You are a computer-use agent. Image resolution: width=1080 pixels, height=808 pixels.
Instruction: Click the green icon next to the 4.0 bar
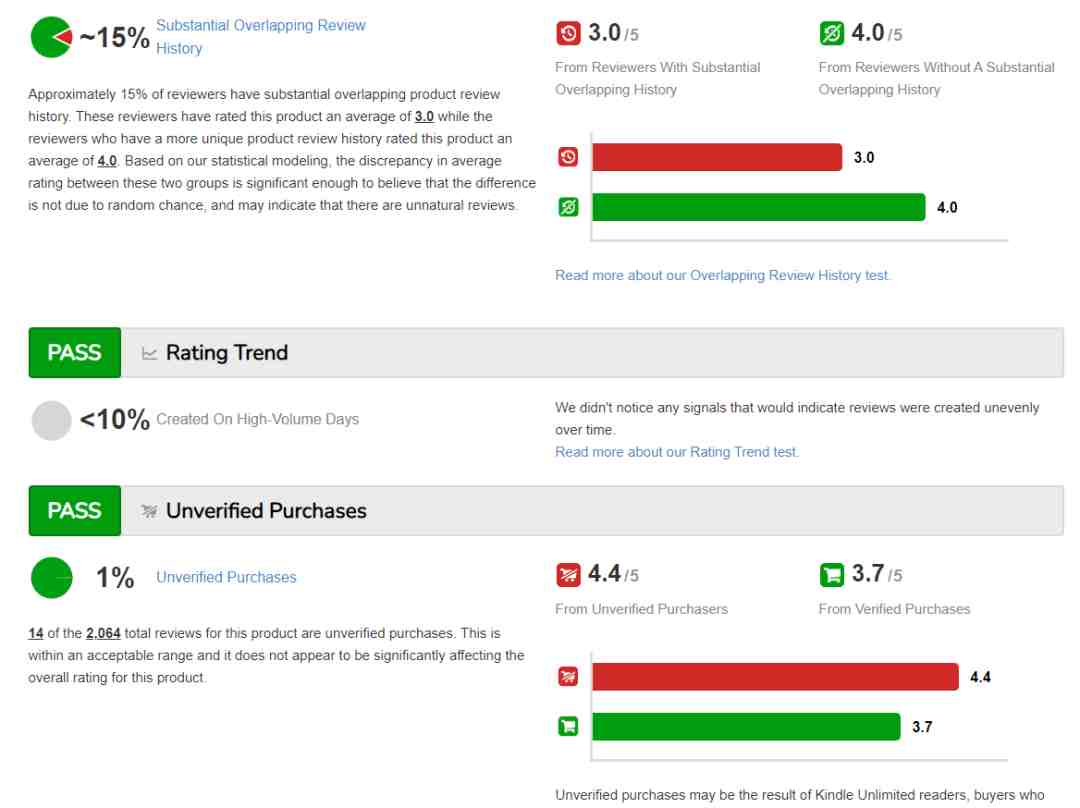[x=567, y=207]
